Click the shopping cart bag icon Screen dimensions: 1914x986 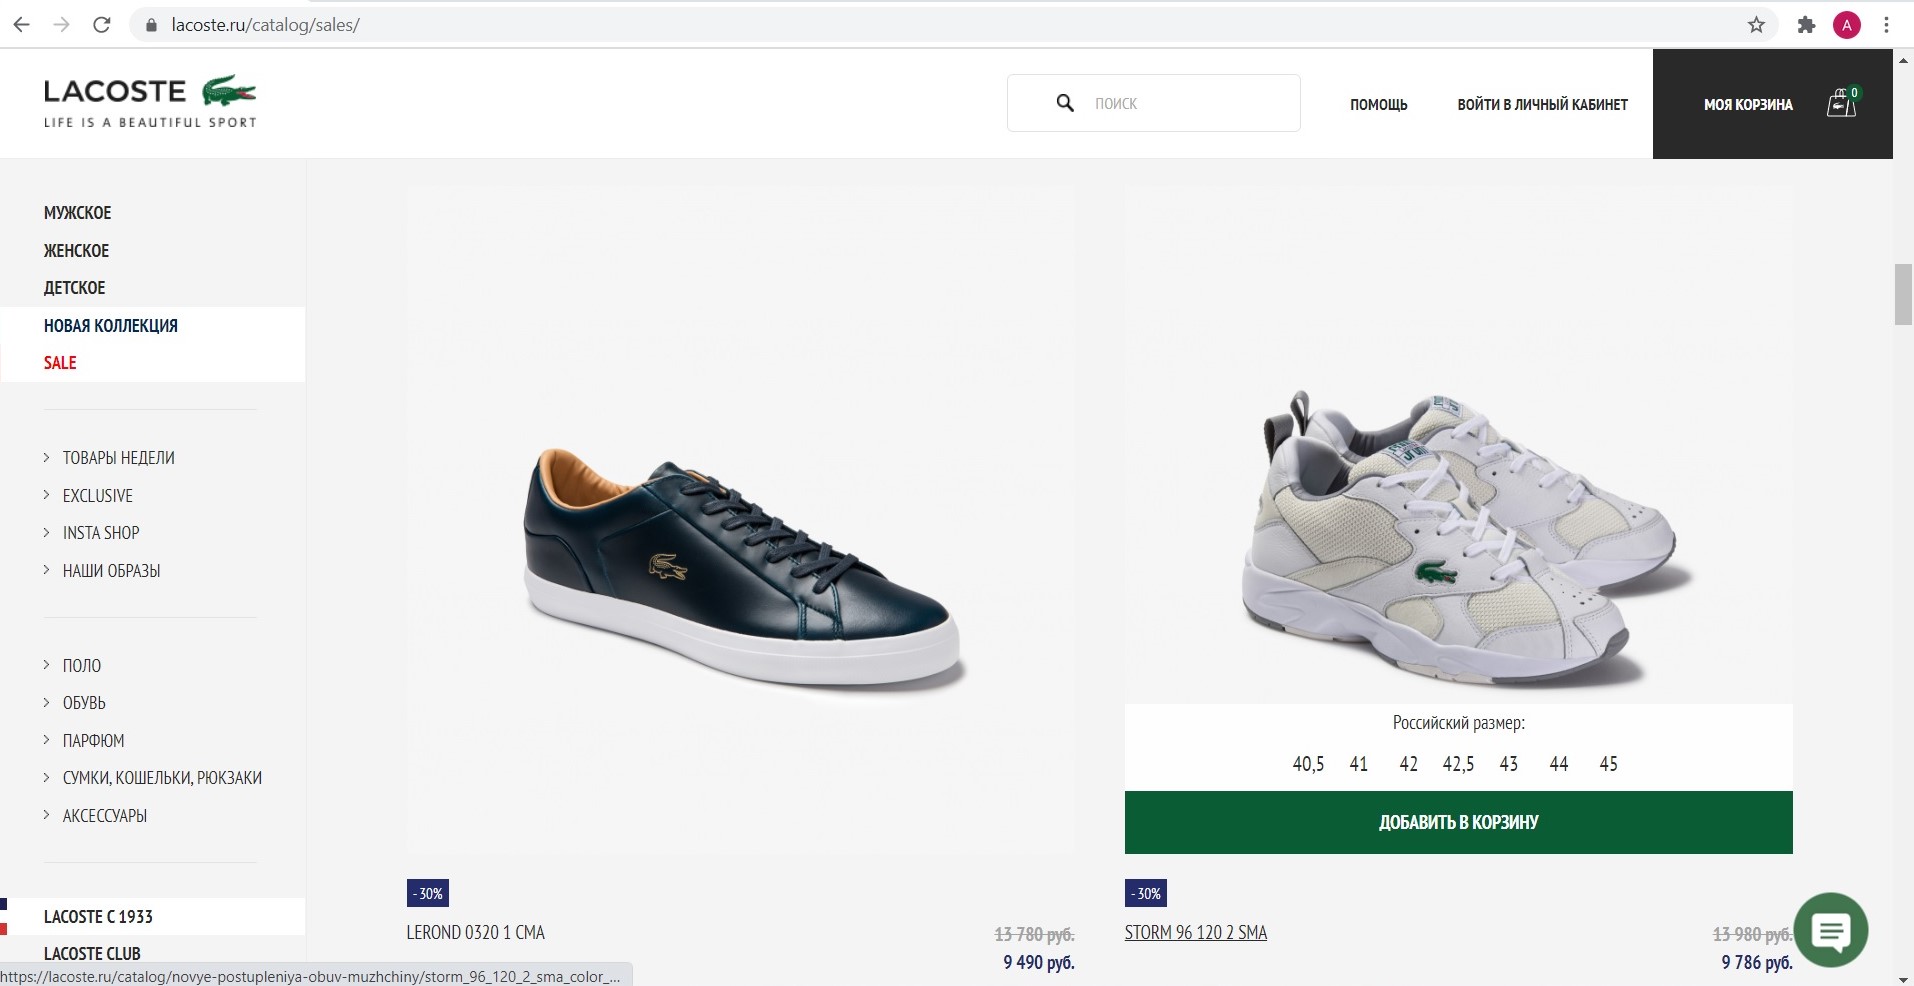click(1841, 103)
